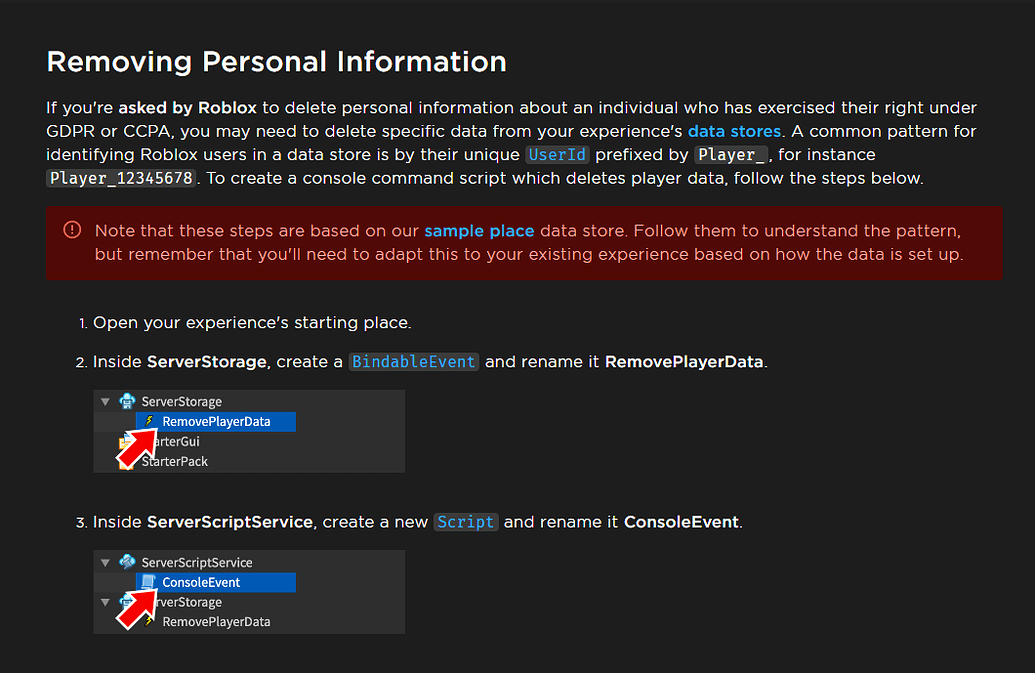Click the Script inline code label
This screenshot has height=673, width=1035.
click(x=466, y=521)
